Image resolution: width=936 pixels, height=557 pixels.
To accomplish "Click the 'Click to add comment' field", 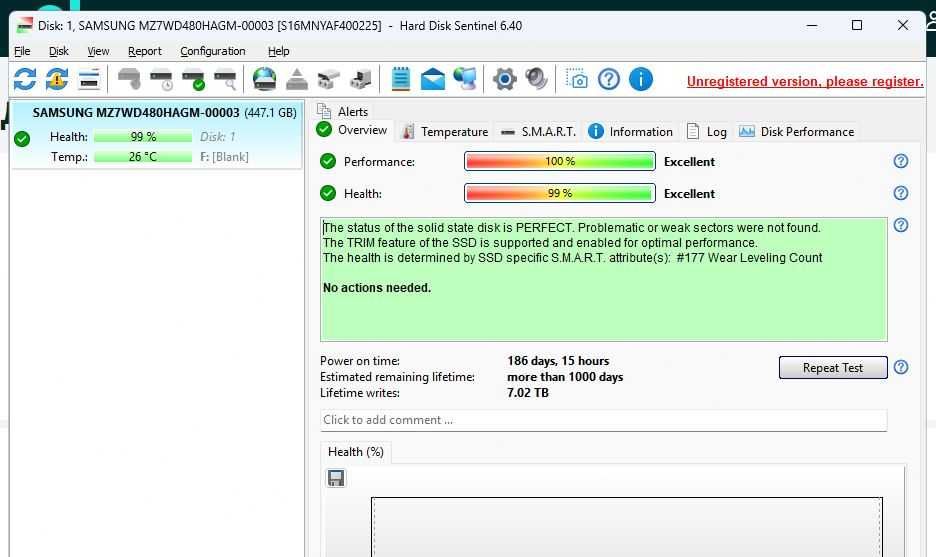I will [604, 420].
